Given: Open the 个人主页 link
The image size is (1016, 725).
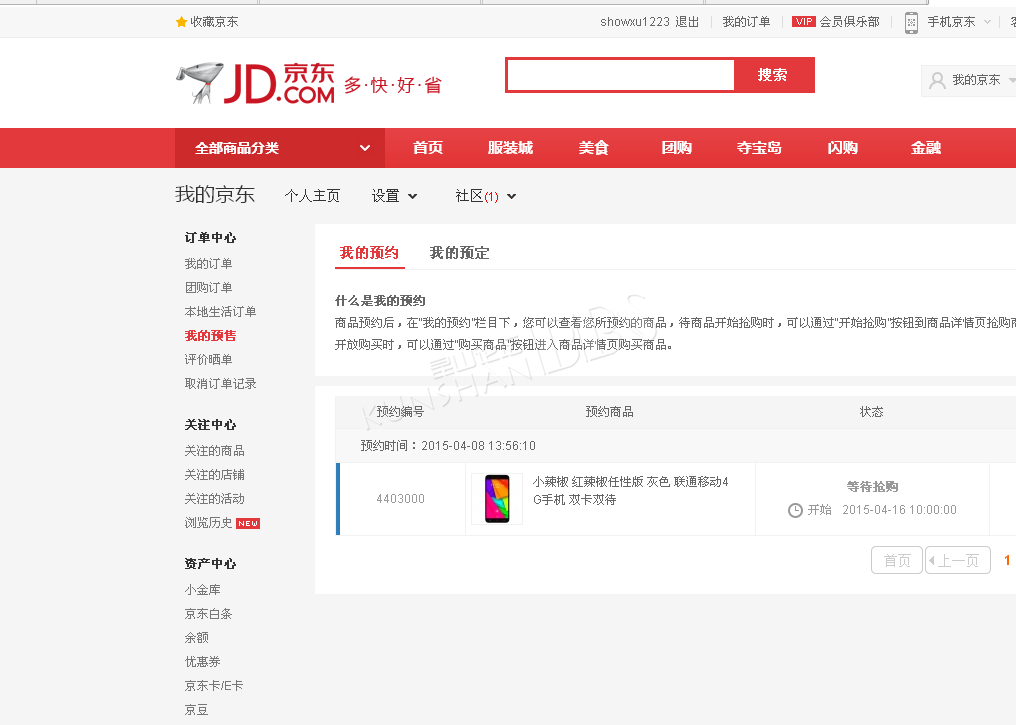Looking at the screenshot, I should tap(312, 196).
